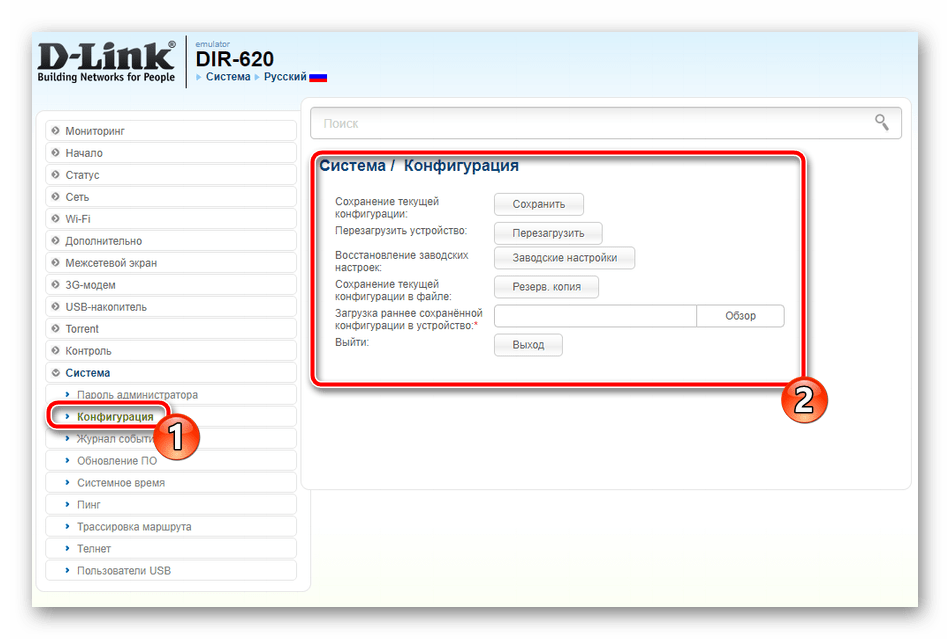The width and height of the screenshot is (950, 639).
Task: Open Системное время settings
Action: [x=171, y=483]
